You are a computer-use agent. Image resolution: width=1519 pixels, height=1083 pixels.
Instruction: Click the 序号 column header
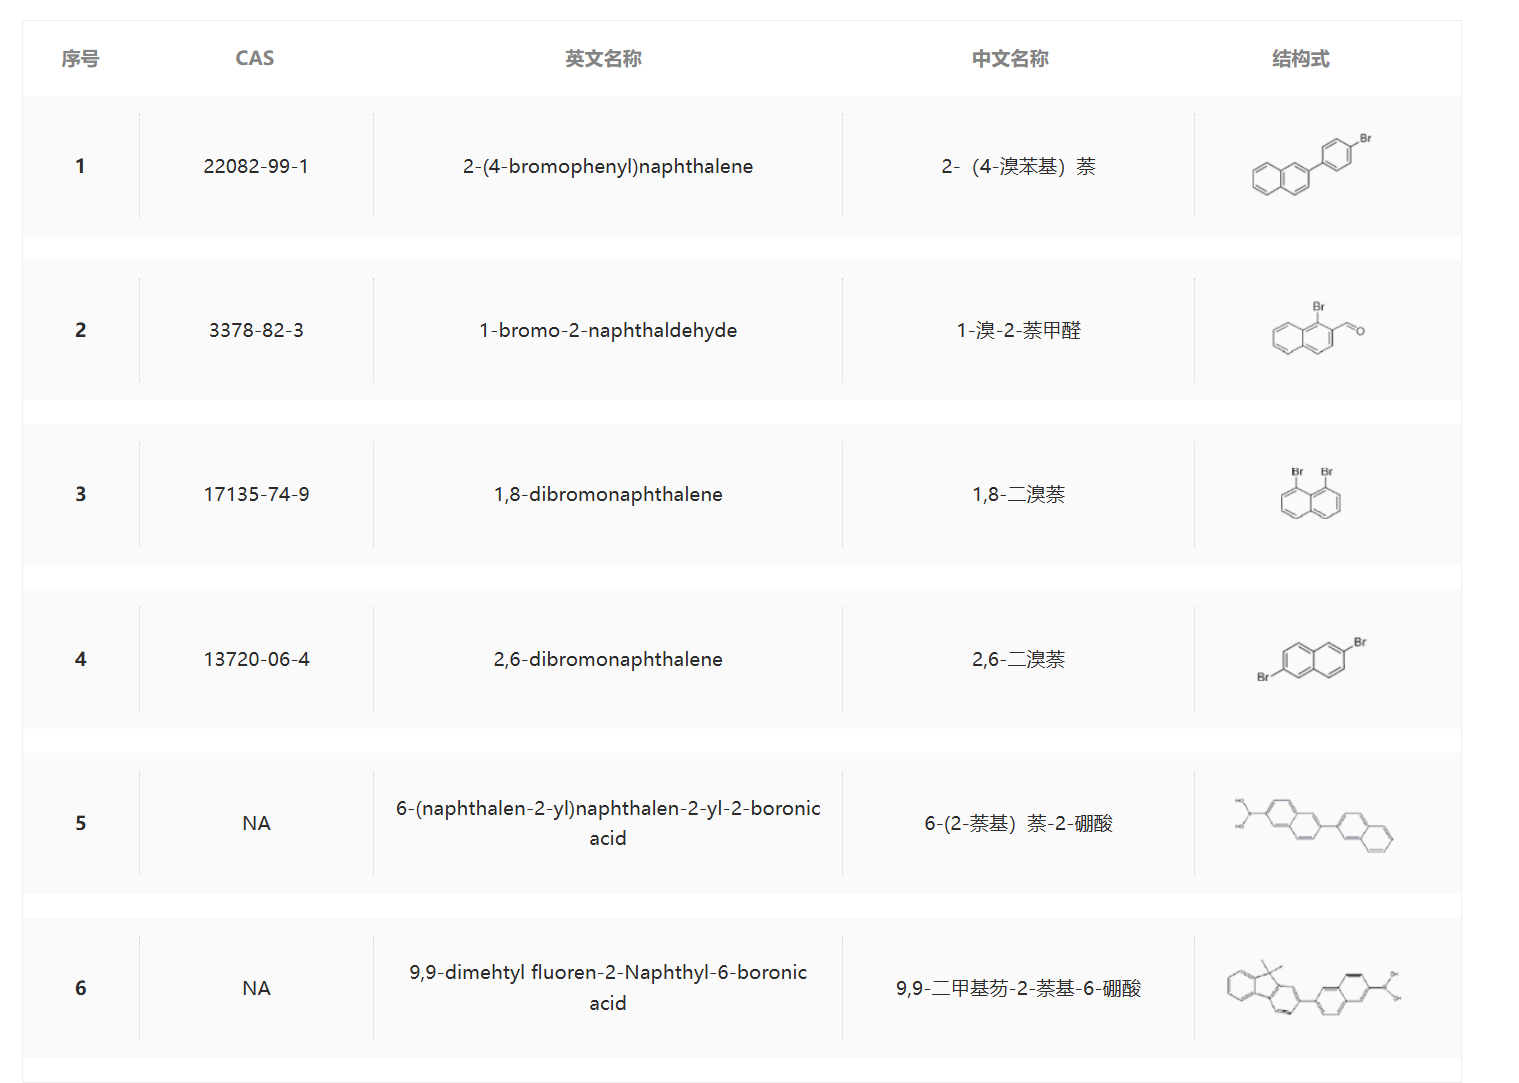click(80, 58)
